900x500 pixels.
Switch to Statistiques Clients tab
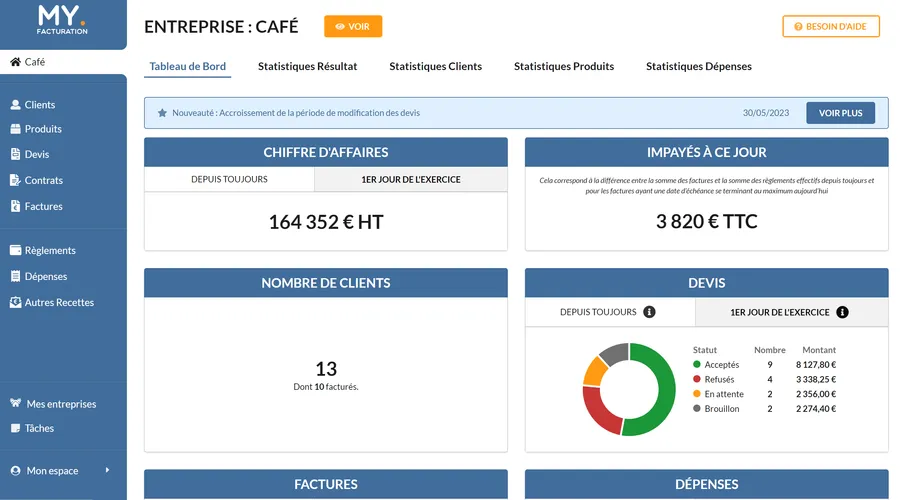point(435,67)
